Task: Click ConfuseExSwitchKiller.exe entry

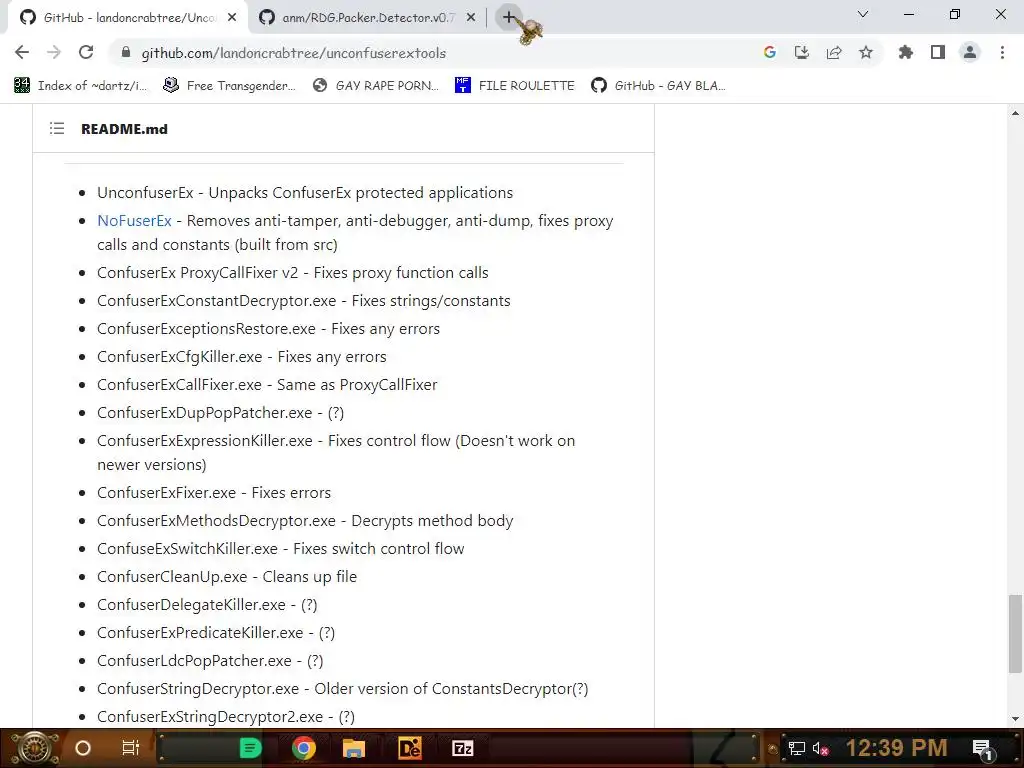Action: pyautogui.click(x=281, y=549)
